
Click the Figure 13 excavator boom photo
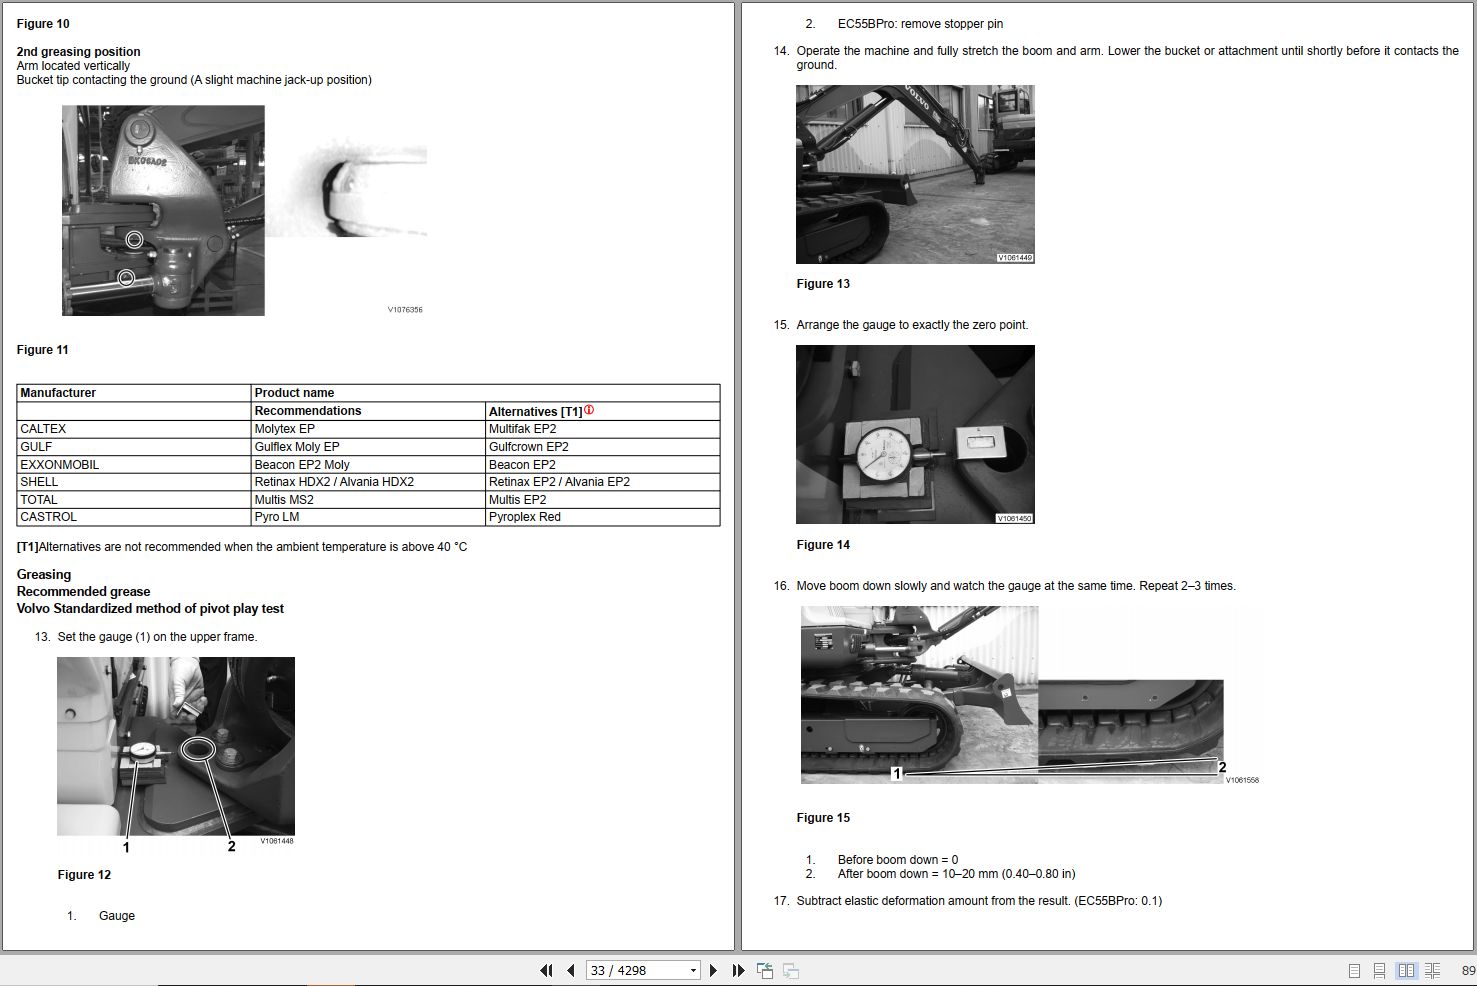[915, 174]
